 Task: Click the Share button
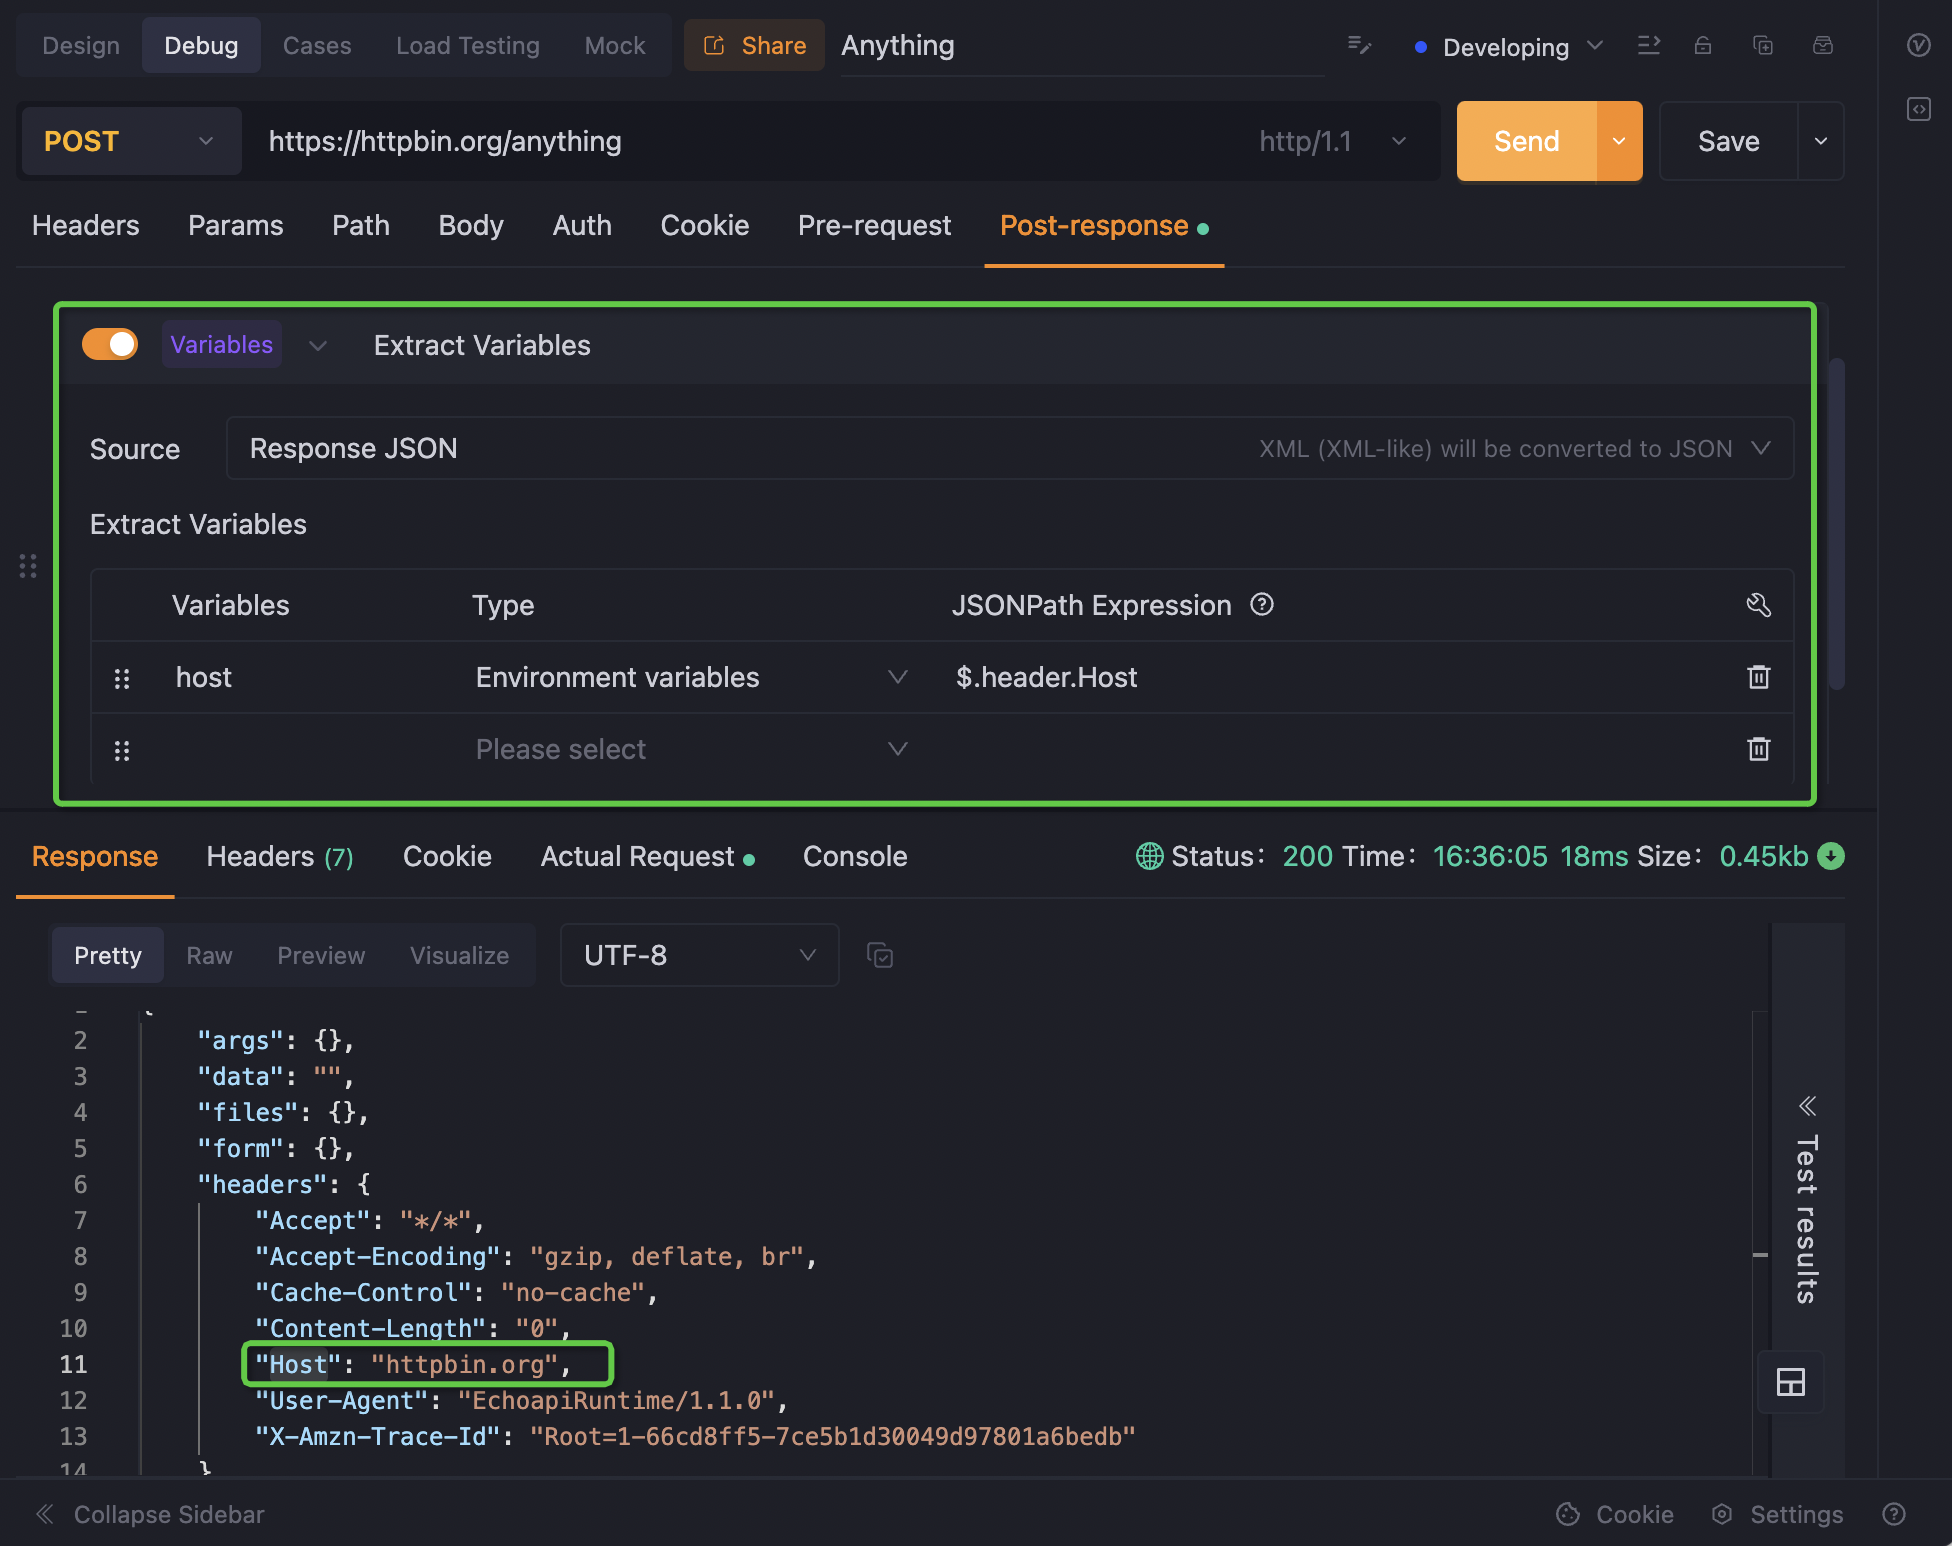(754, 45)
